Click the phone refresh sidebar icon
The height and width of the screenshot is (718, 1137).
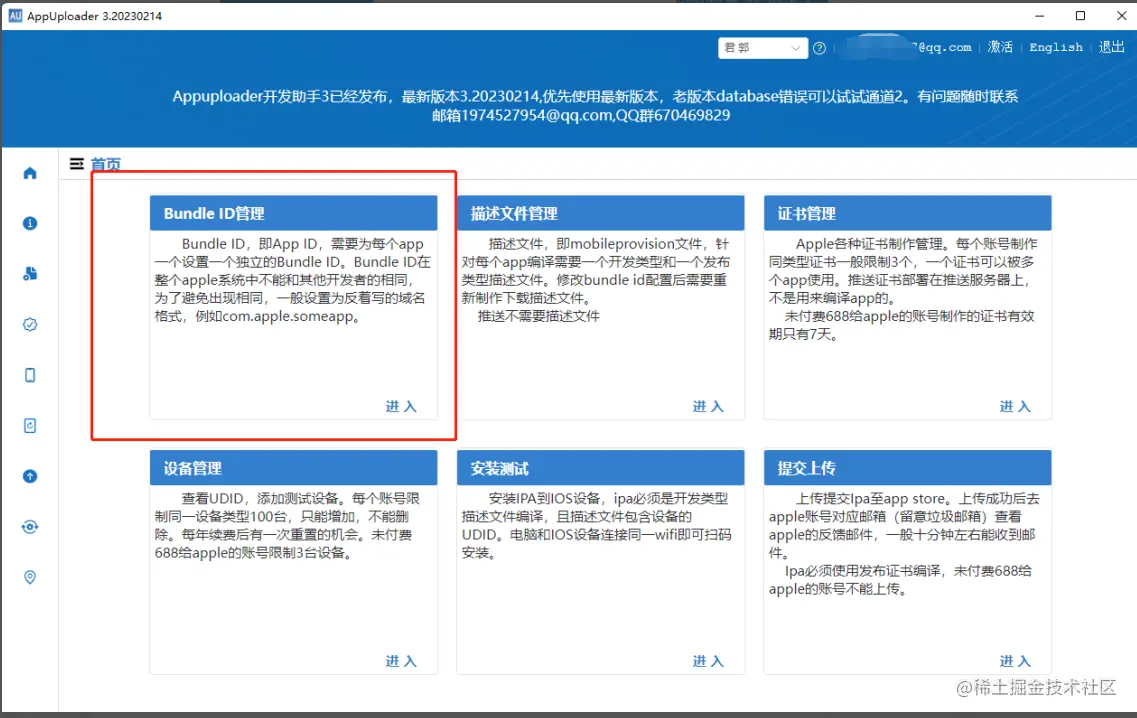[x=30, y=426]
